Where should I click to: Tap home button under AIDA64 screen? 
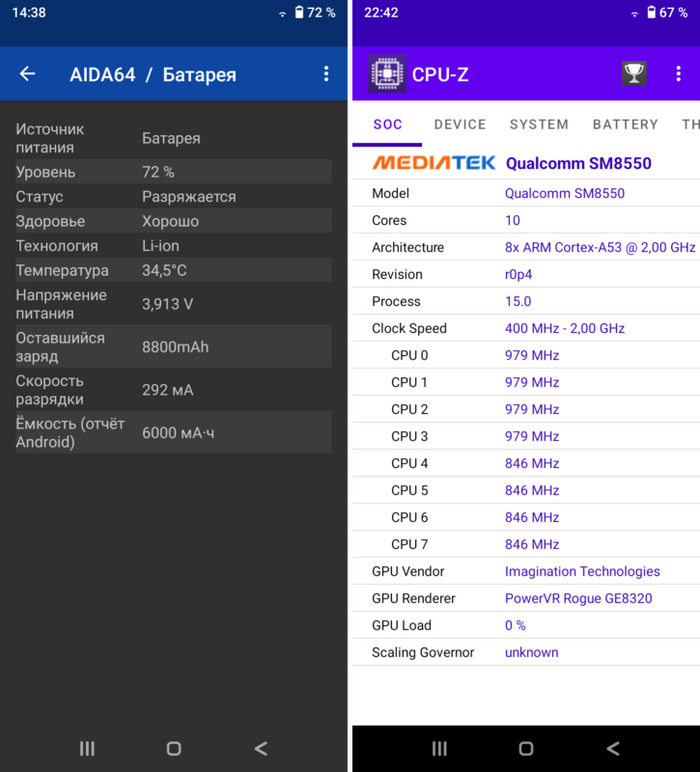174,748
